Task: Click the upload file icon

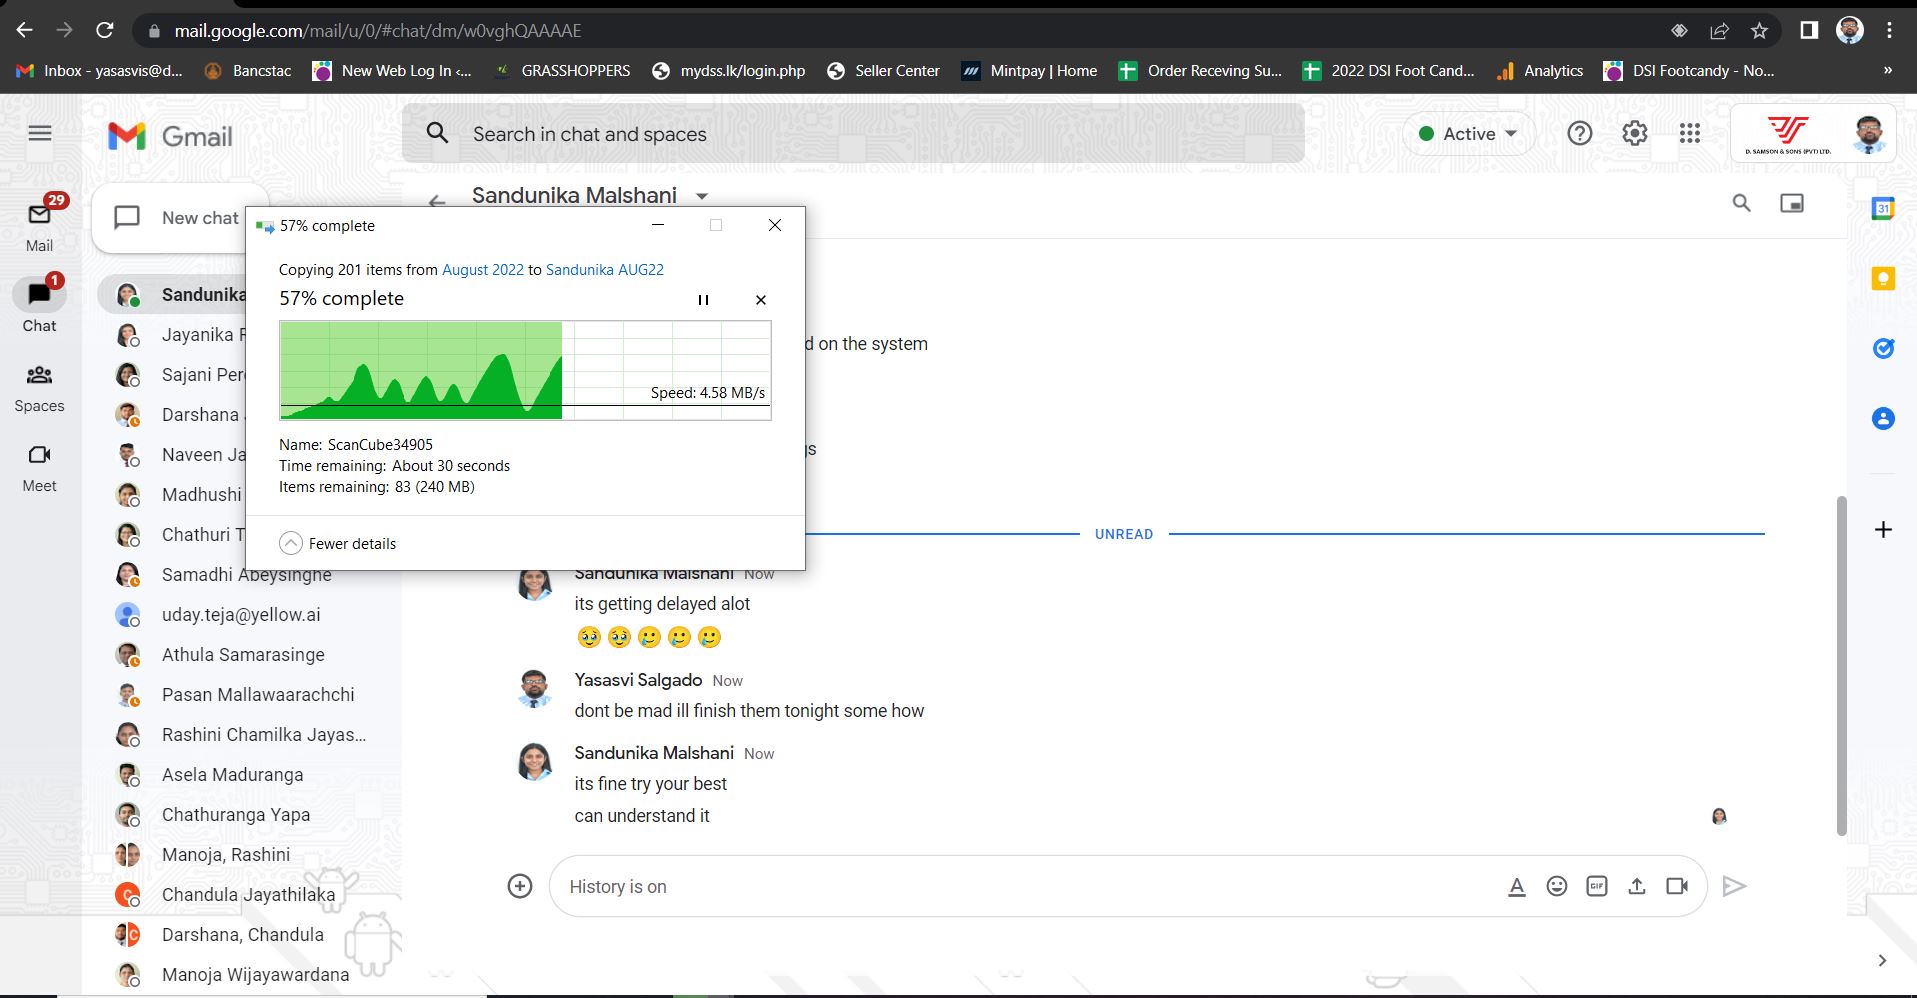Action: coord(1636,886)
